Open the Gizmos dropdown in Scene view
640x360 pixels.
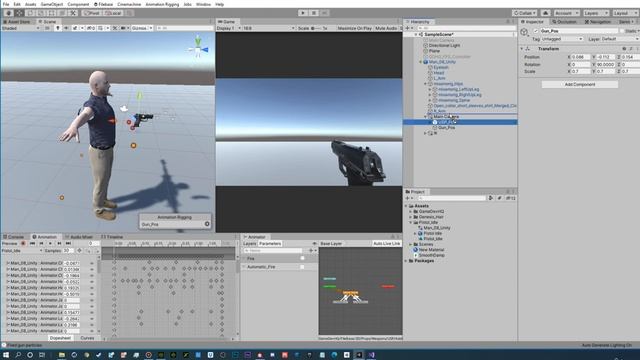pyautogui.click(x=142, y=28)
